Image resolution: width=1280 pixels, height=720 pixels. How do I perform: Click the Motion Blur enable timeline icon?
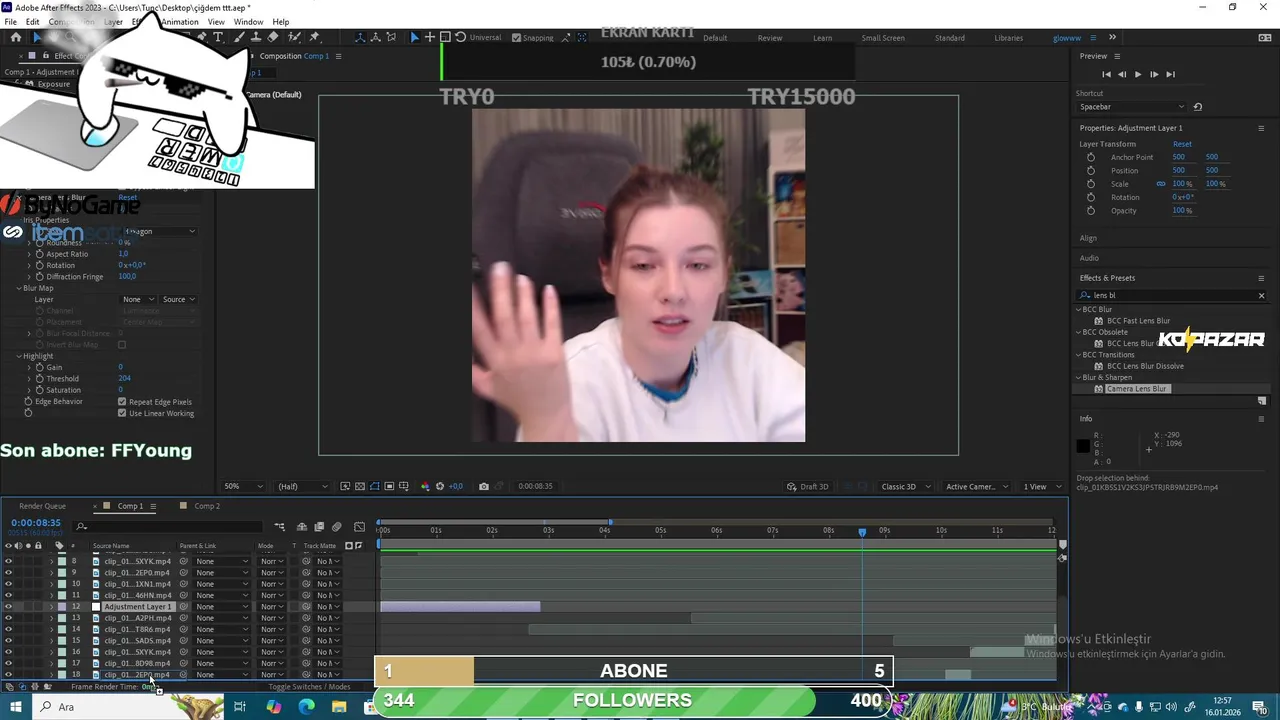(x=337, y=527)
